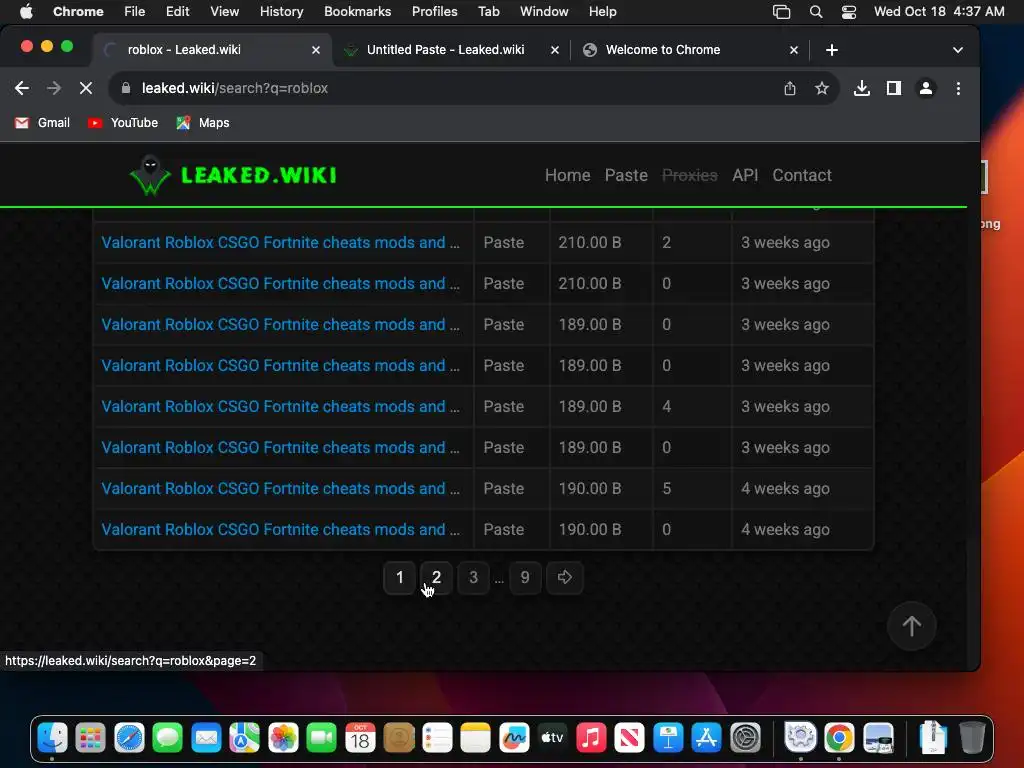
Task: Open Calendar from the Dock
Action: point(360,738)
